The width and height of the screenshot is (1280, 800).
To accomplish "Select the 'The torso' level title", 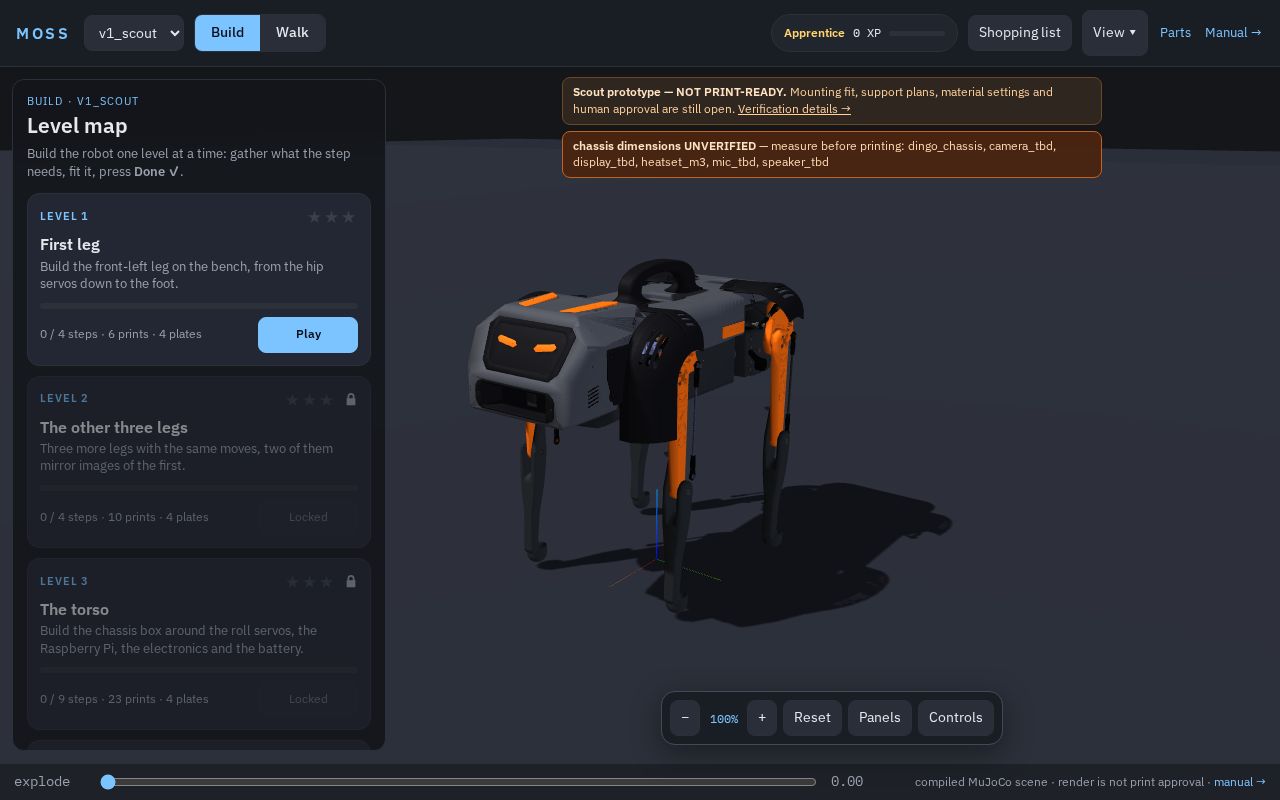I will click(75, 609).
